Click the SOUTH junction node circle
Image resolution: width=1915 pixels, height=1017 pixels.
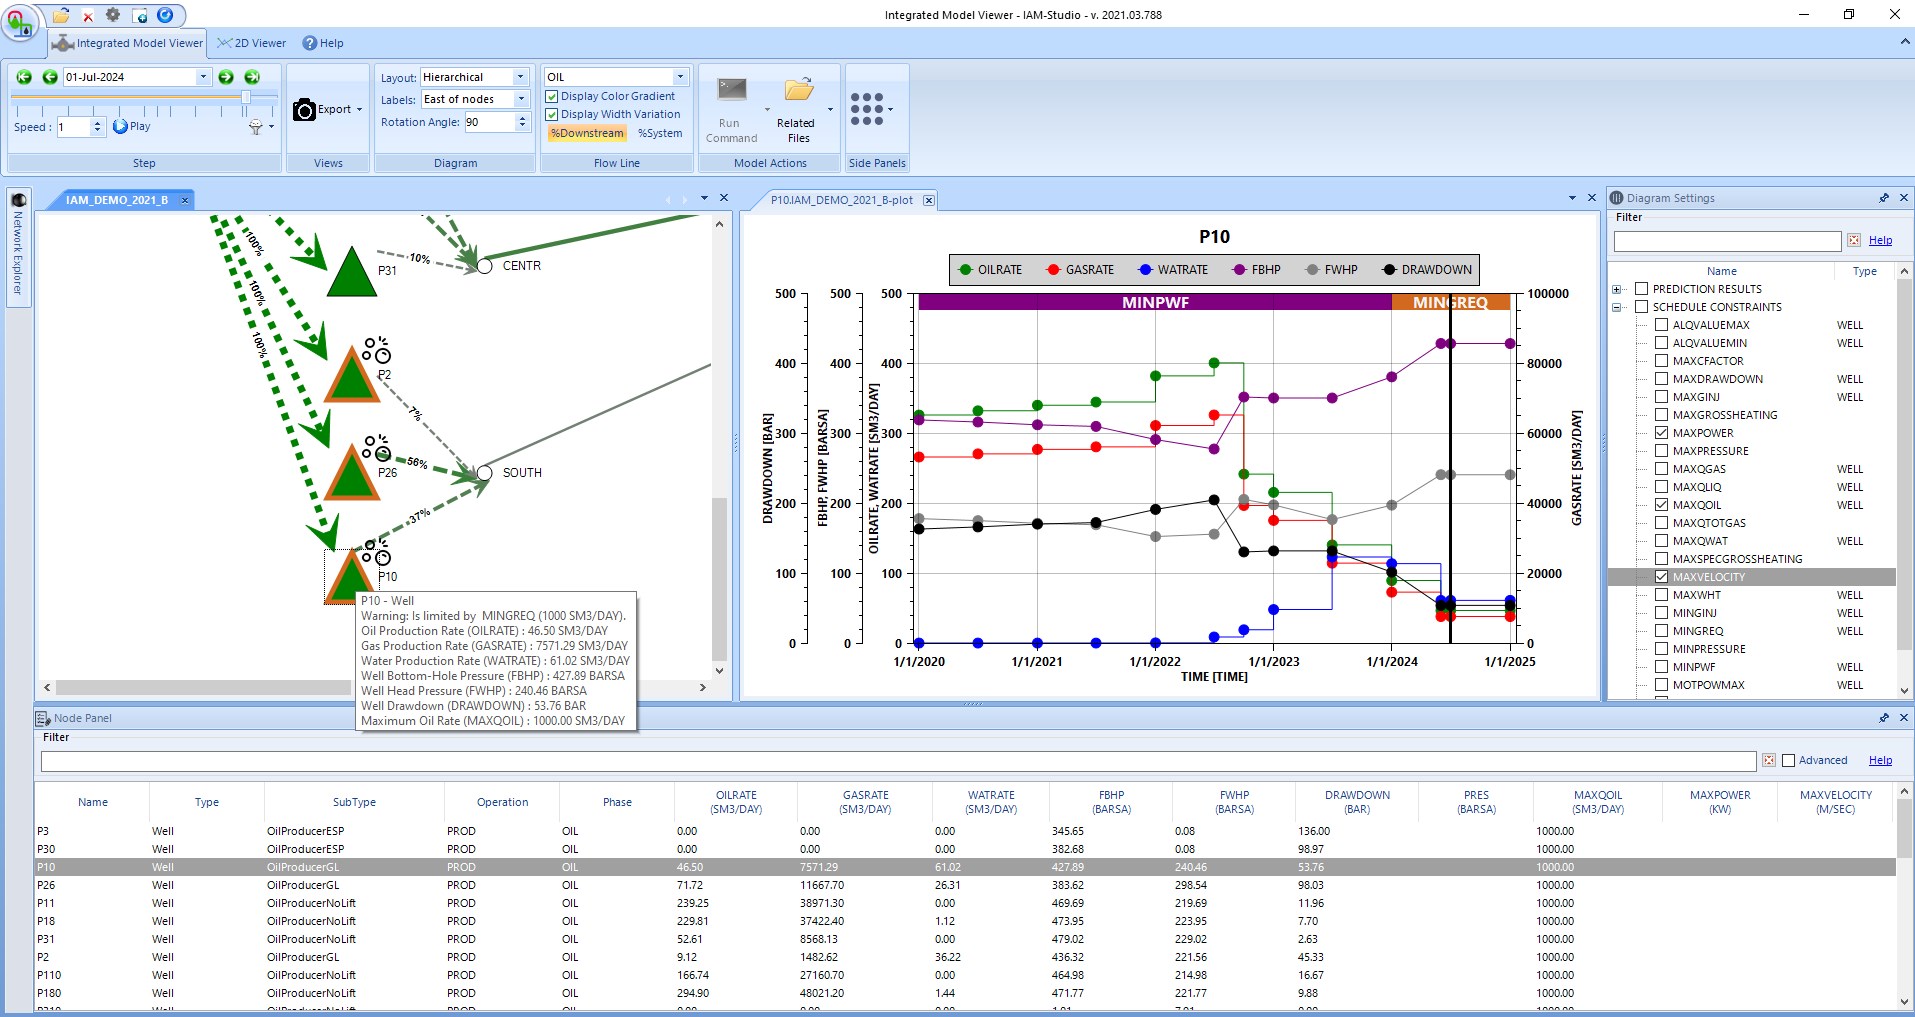(484, 473)
